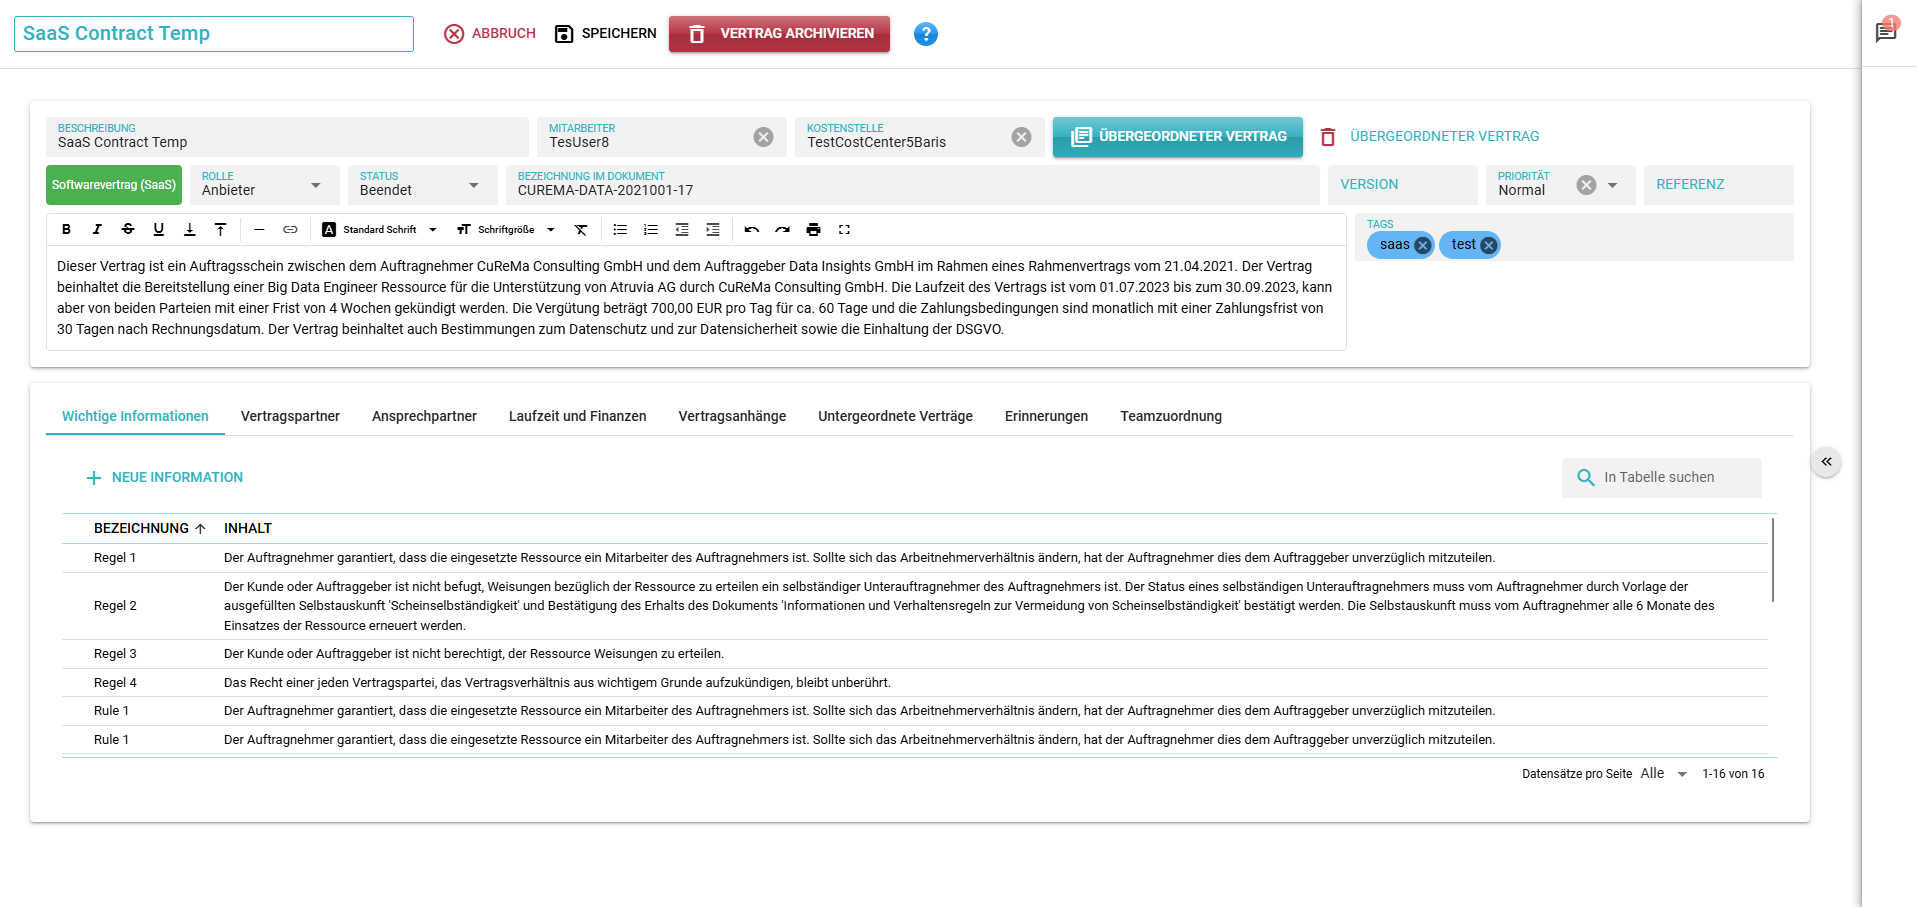Click the bulleted list icon
This screenshot has width=1917, height=907.
tap(620, 230)
